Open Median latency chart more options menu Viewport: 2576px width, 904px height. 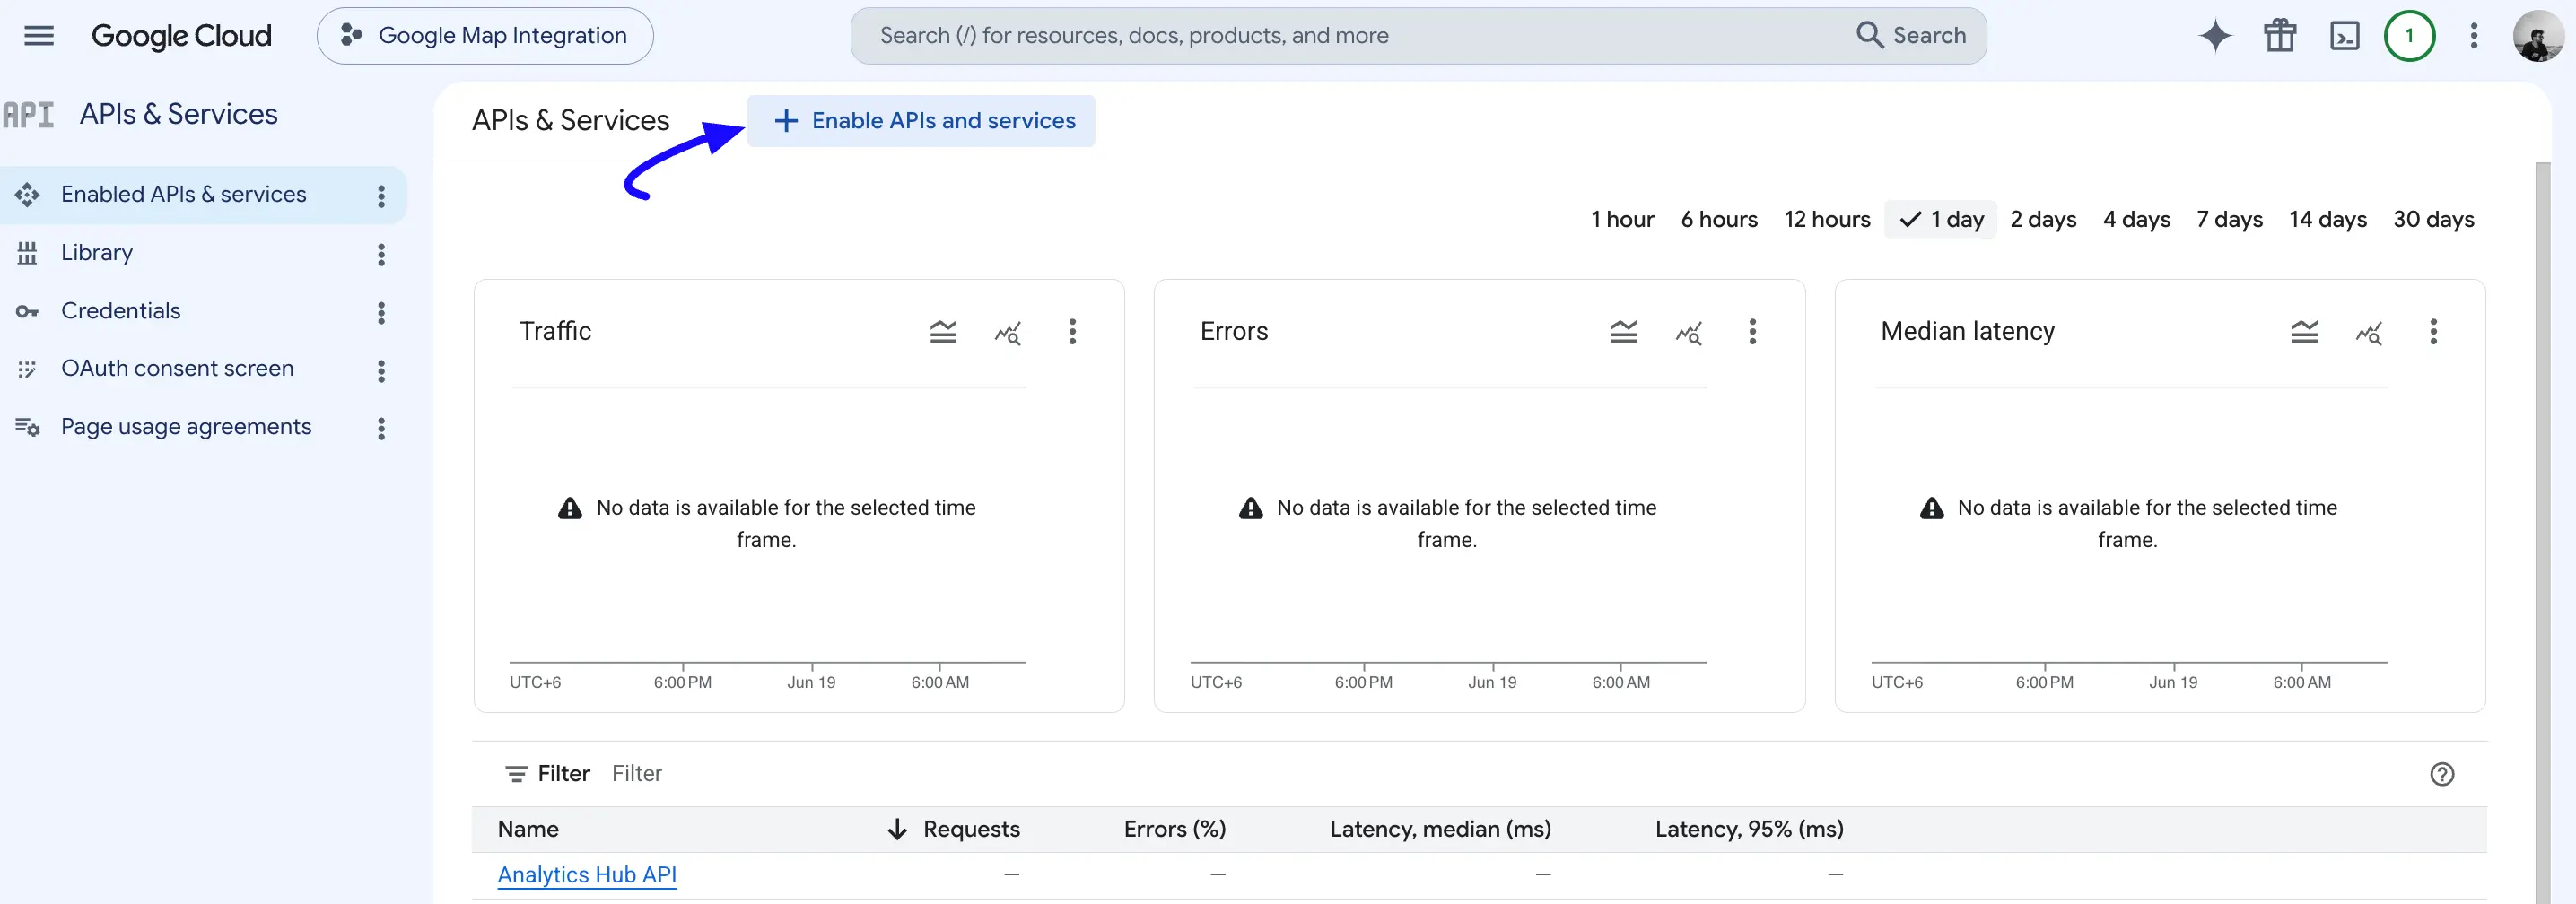coord(2433,332)
